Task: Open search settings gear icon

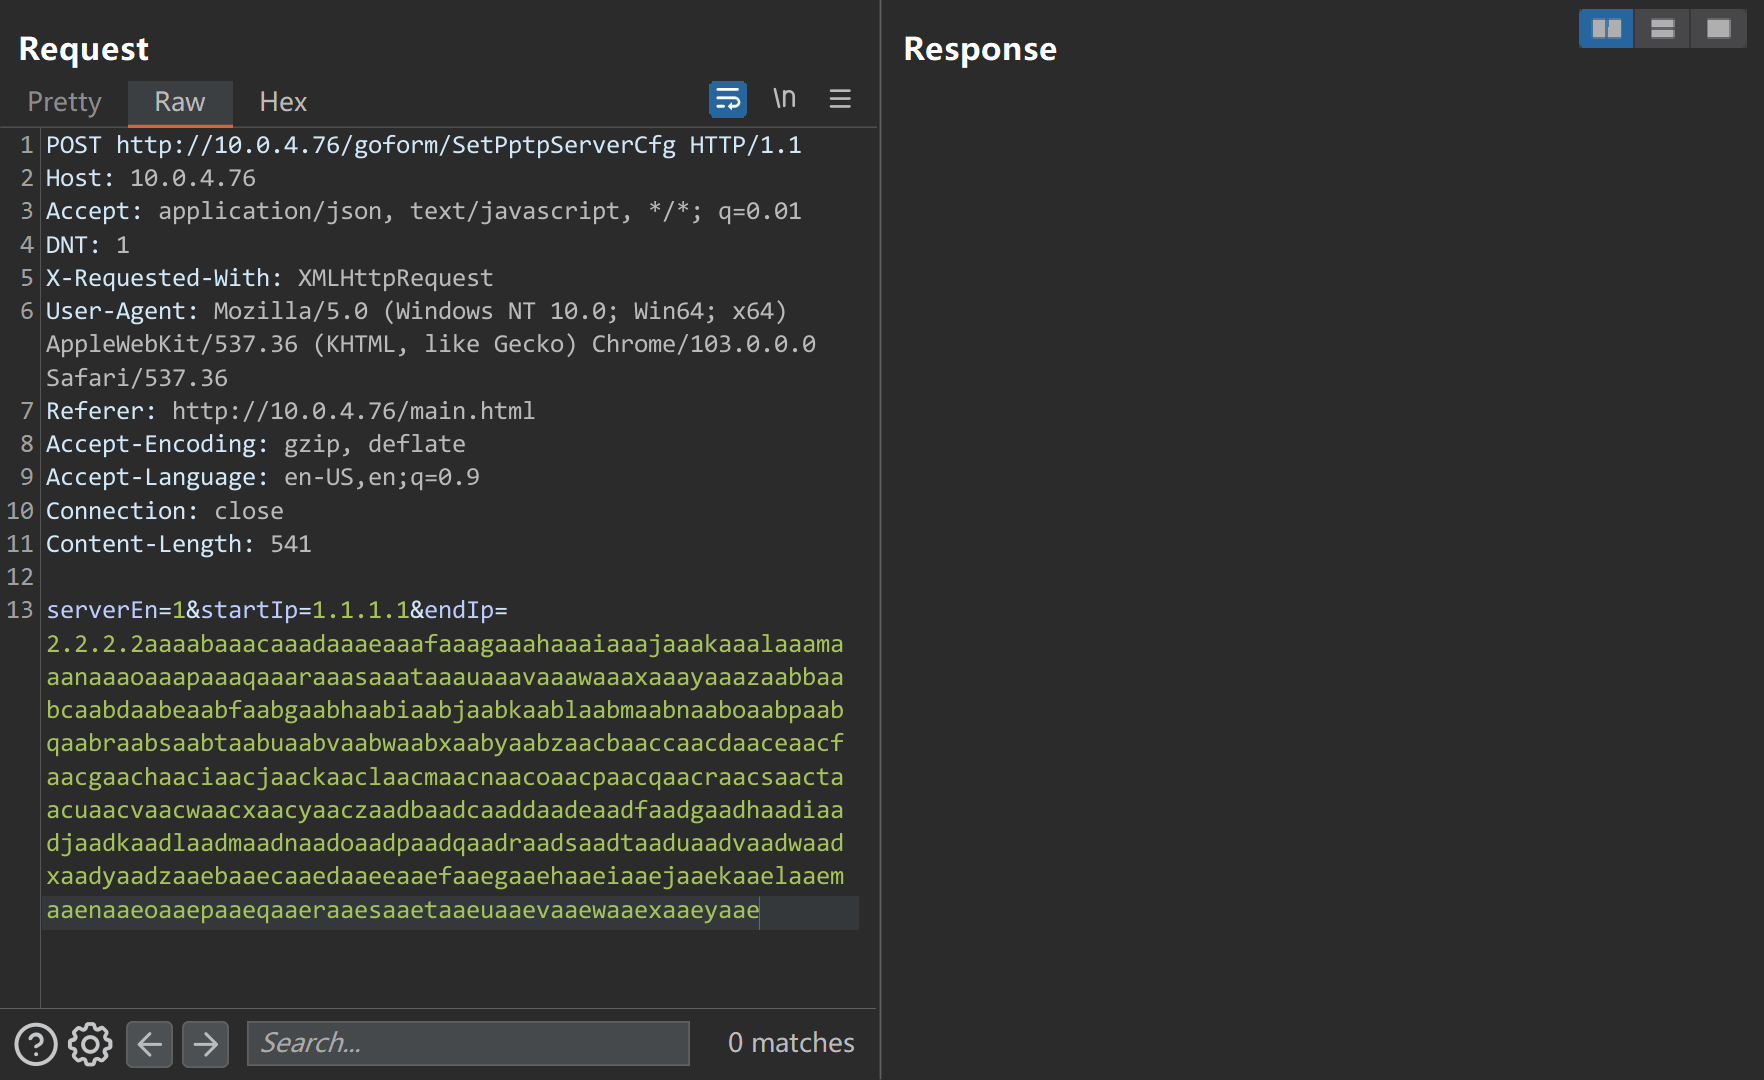Action: point(90,1044)
